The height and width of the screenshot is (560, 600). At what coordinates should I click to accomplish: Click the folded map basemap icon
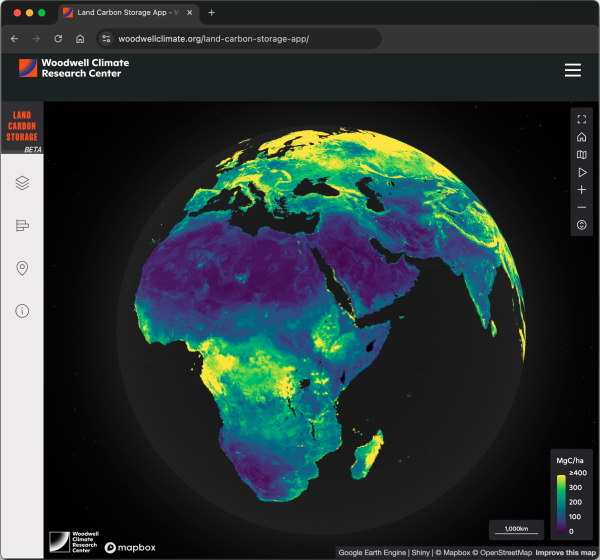(582, 155)
